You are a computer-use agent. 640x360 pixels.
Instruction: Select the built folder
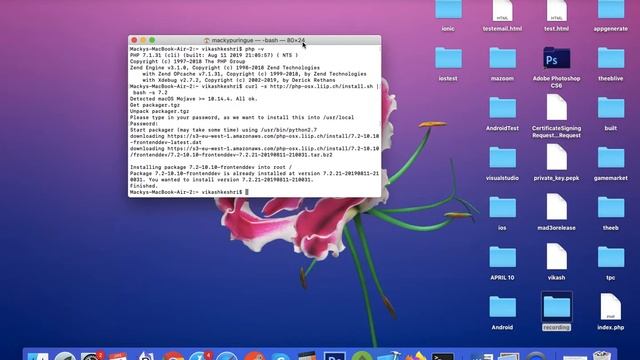[611, 107]
